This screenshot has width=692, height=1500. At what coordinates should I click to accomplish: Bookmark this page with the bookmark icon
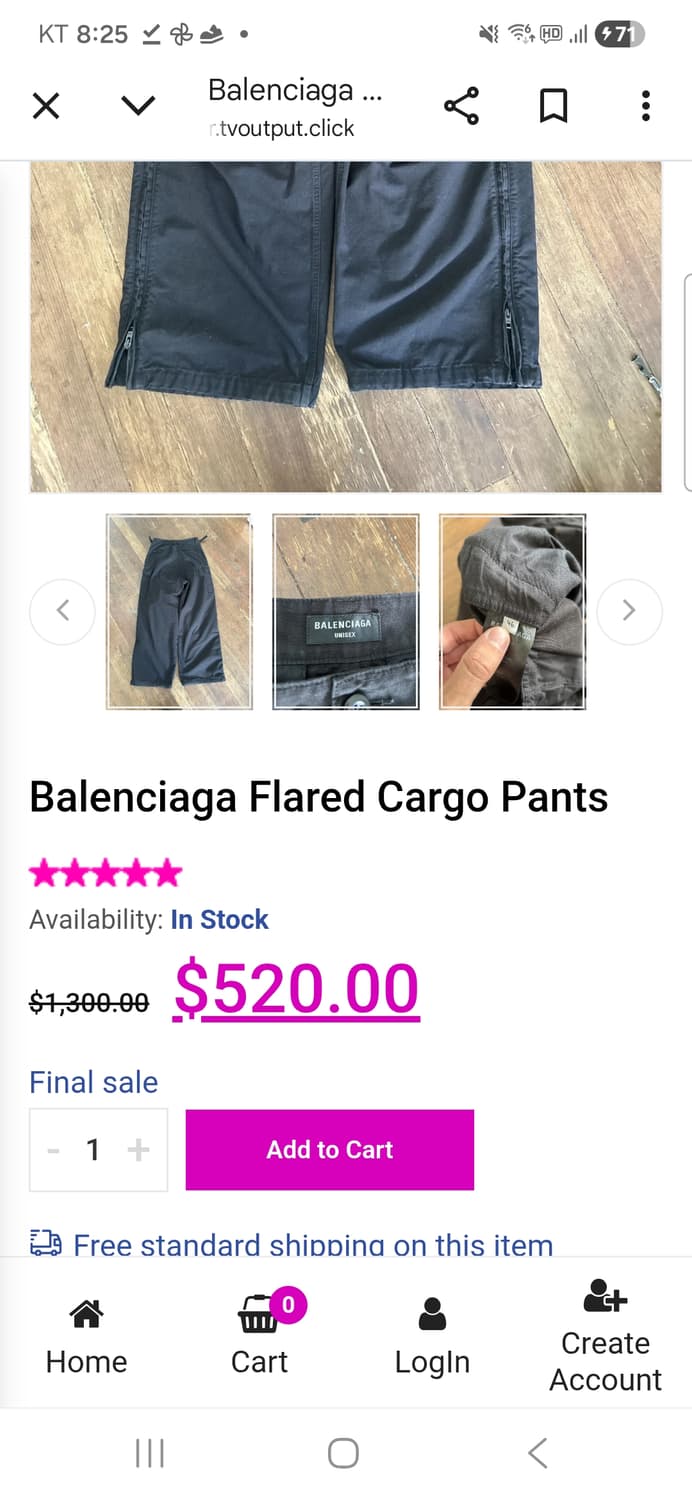click(553, 106)
